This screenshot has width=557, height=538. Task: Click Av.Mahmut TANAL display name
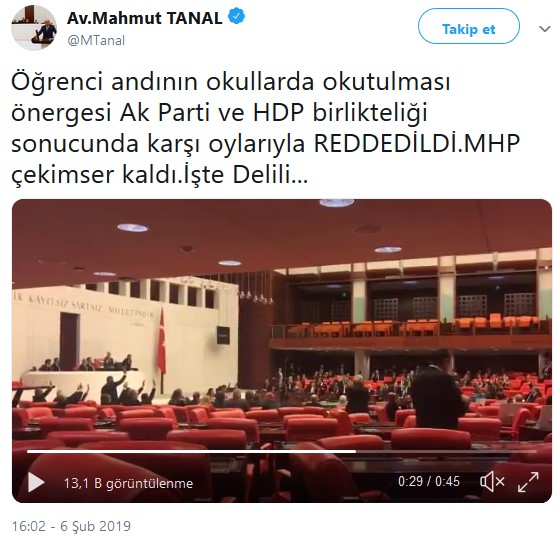(x=145, y=18)
